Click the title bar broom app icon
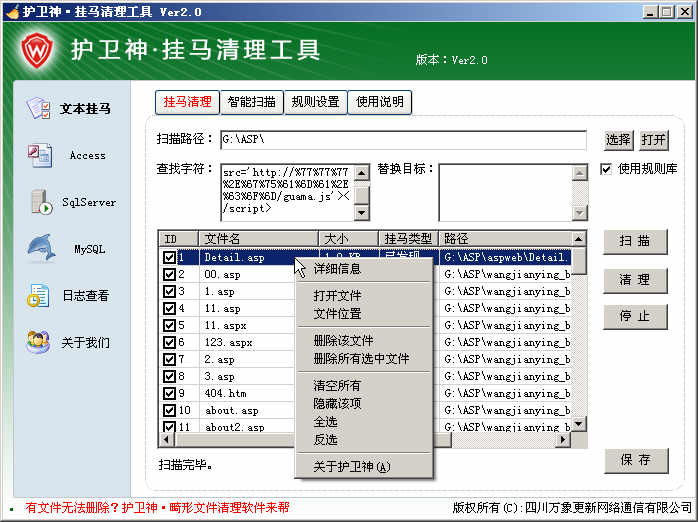 click(x=13, y=12)
